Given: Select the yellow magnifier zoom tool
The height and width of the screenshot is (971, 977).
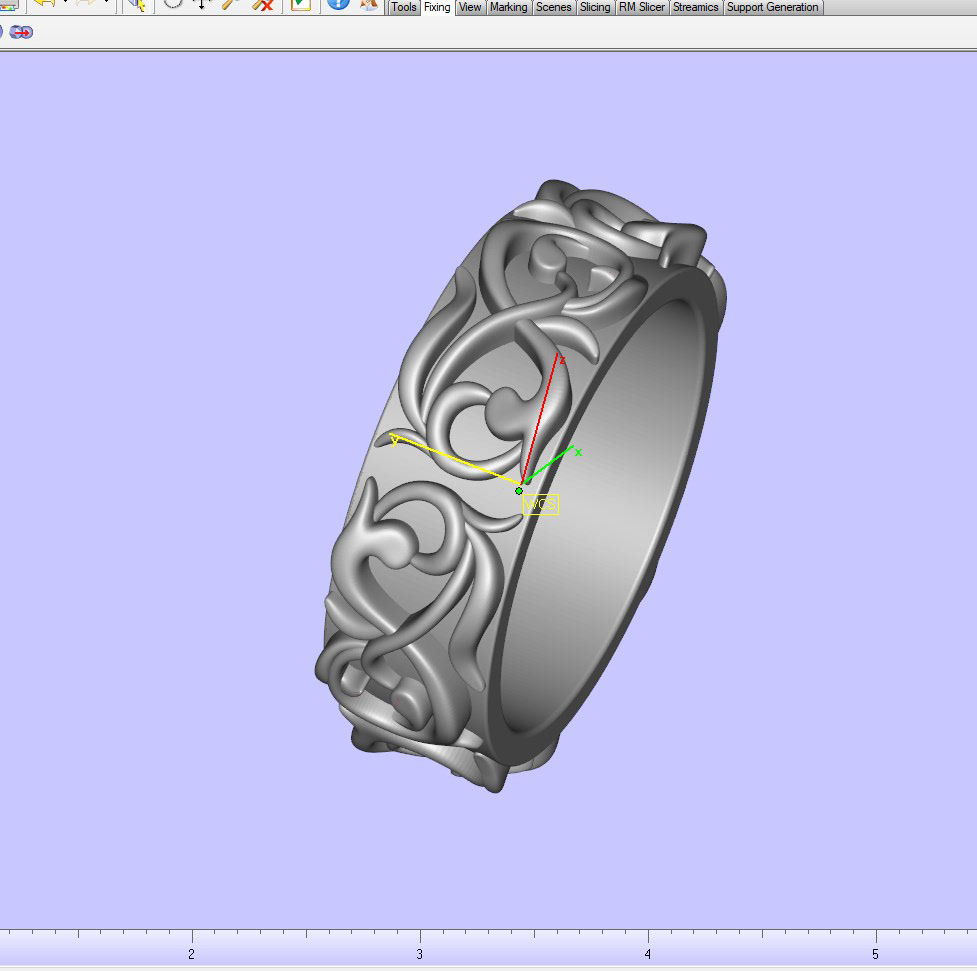Looking at the screenshot, I should pos(231,4).
